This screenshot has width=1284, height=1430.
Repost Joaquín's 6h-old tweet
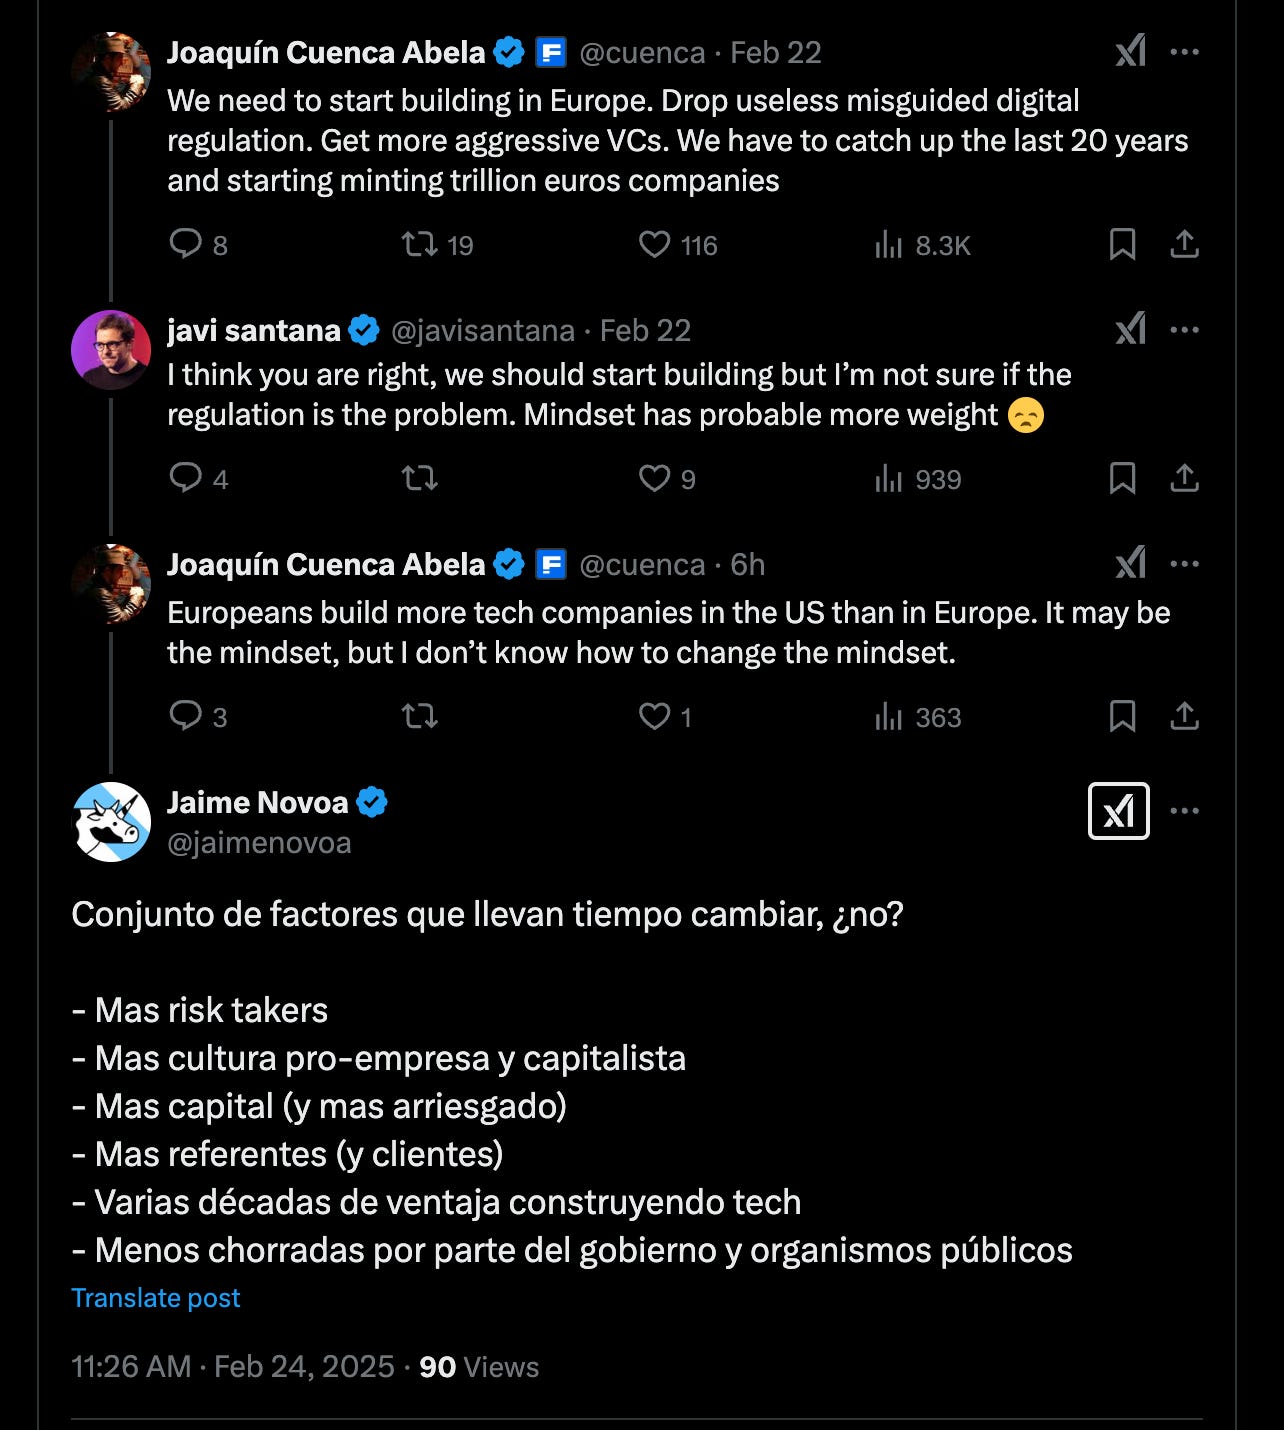(419, 716)
